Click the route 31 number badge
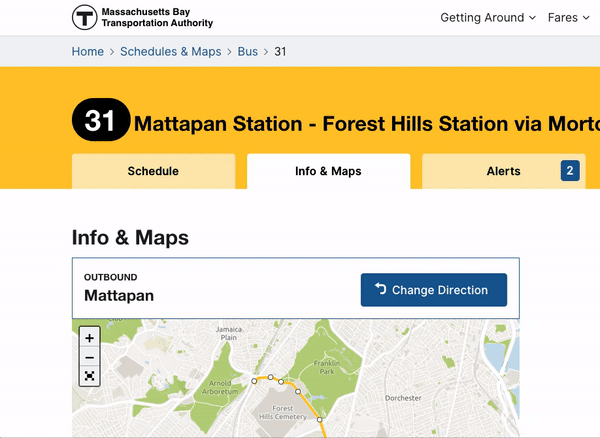 [x=101, y=120]
